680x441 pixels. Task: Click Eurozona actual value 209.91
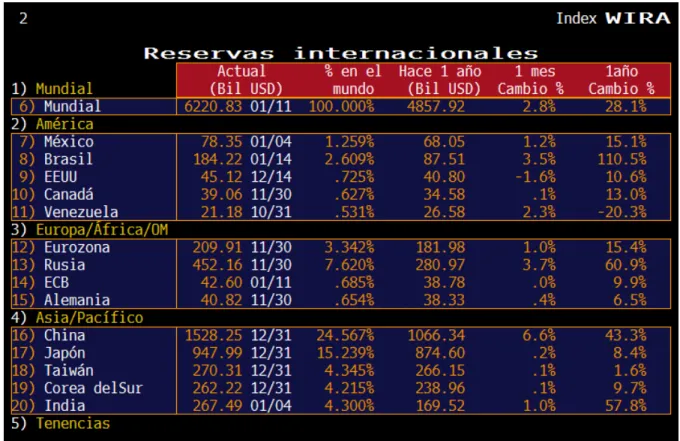click(x=217, y=247)
